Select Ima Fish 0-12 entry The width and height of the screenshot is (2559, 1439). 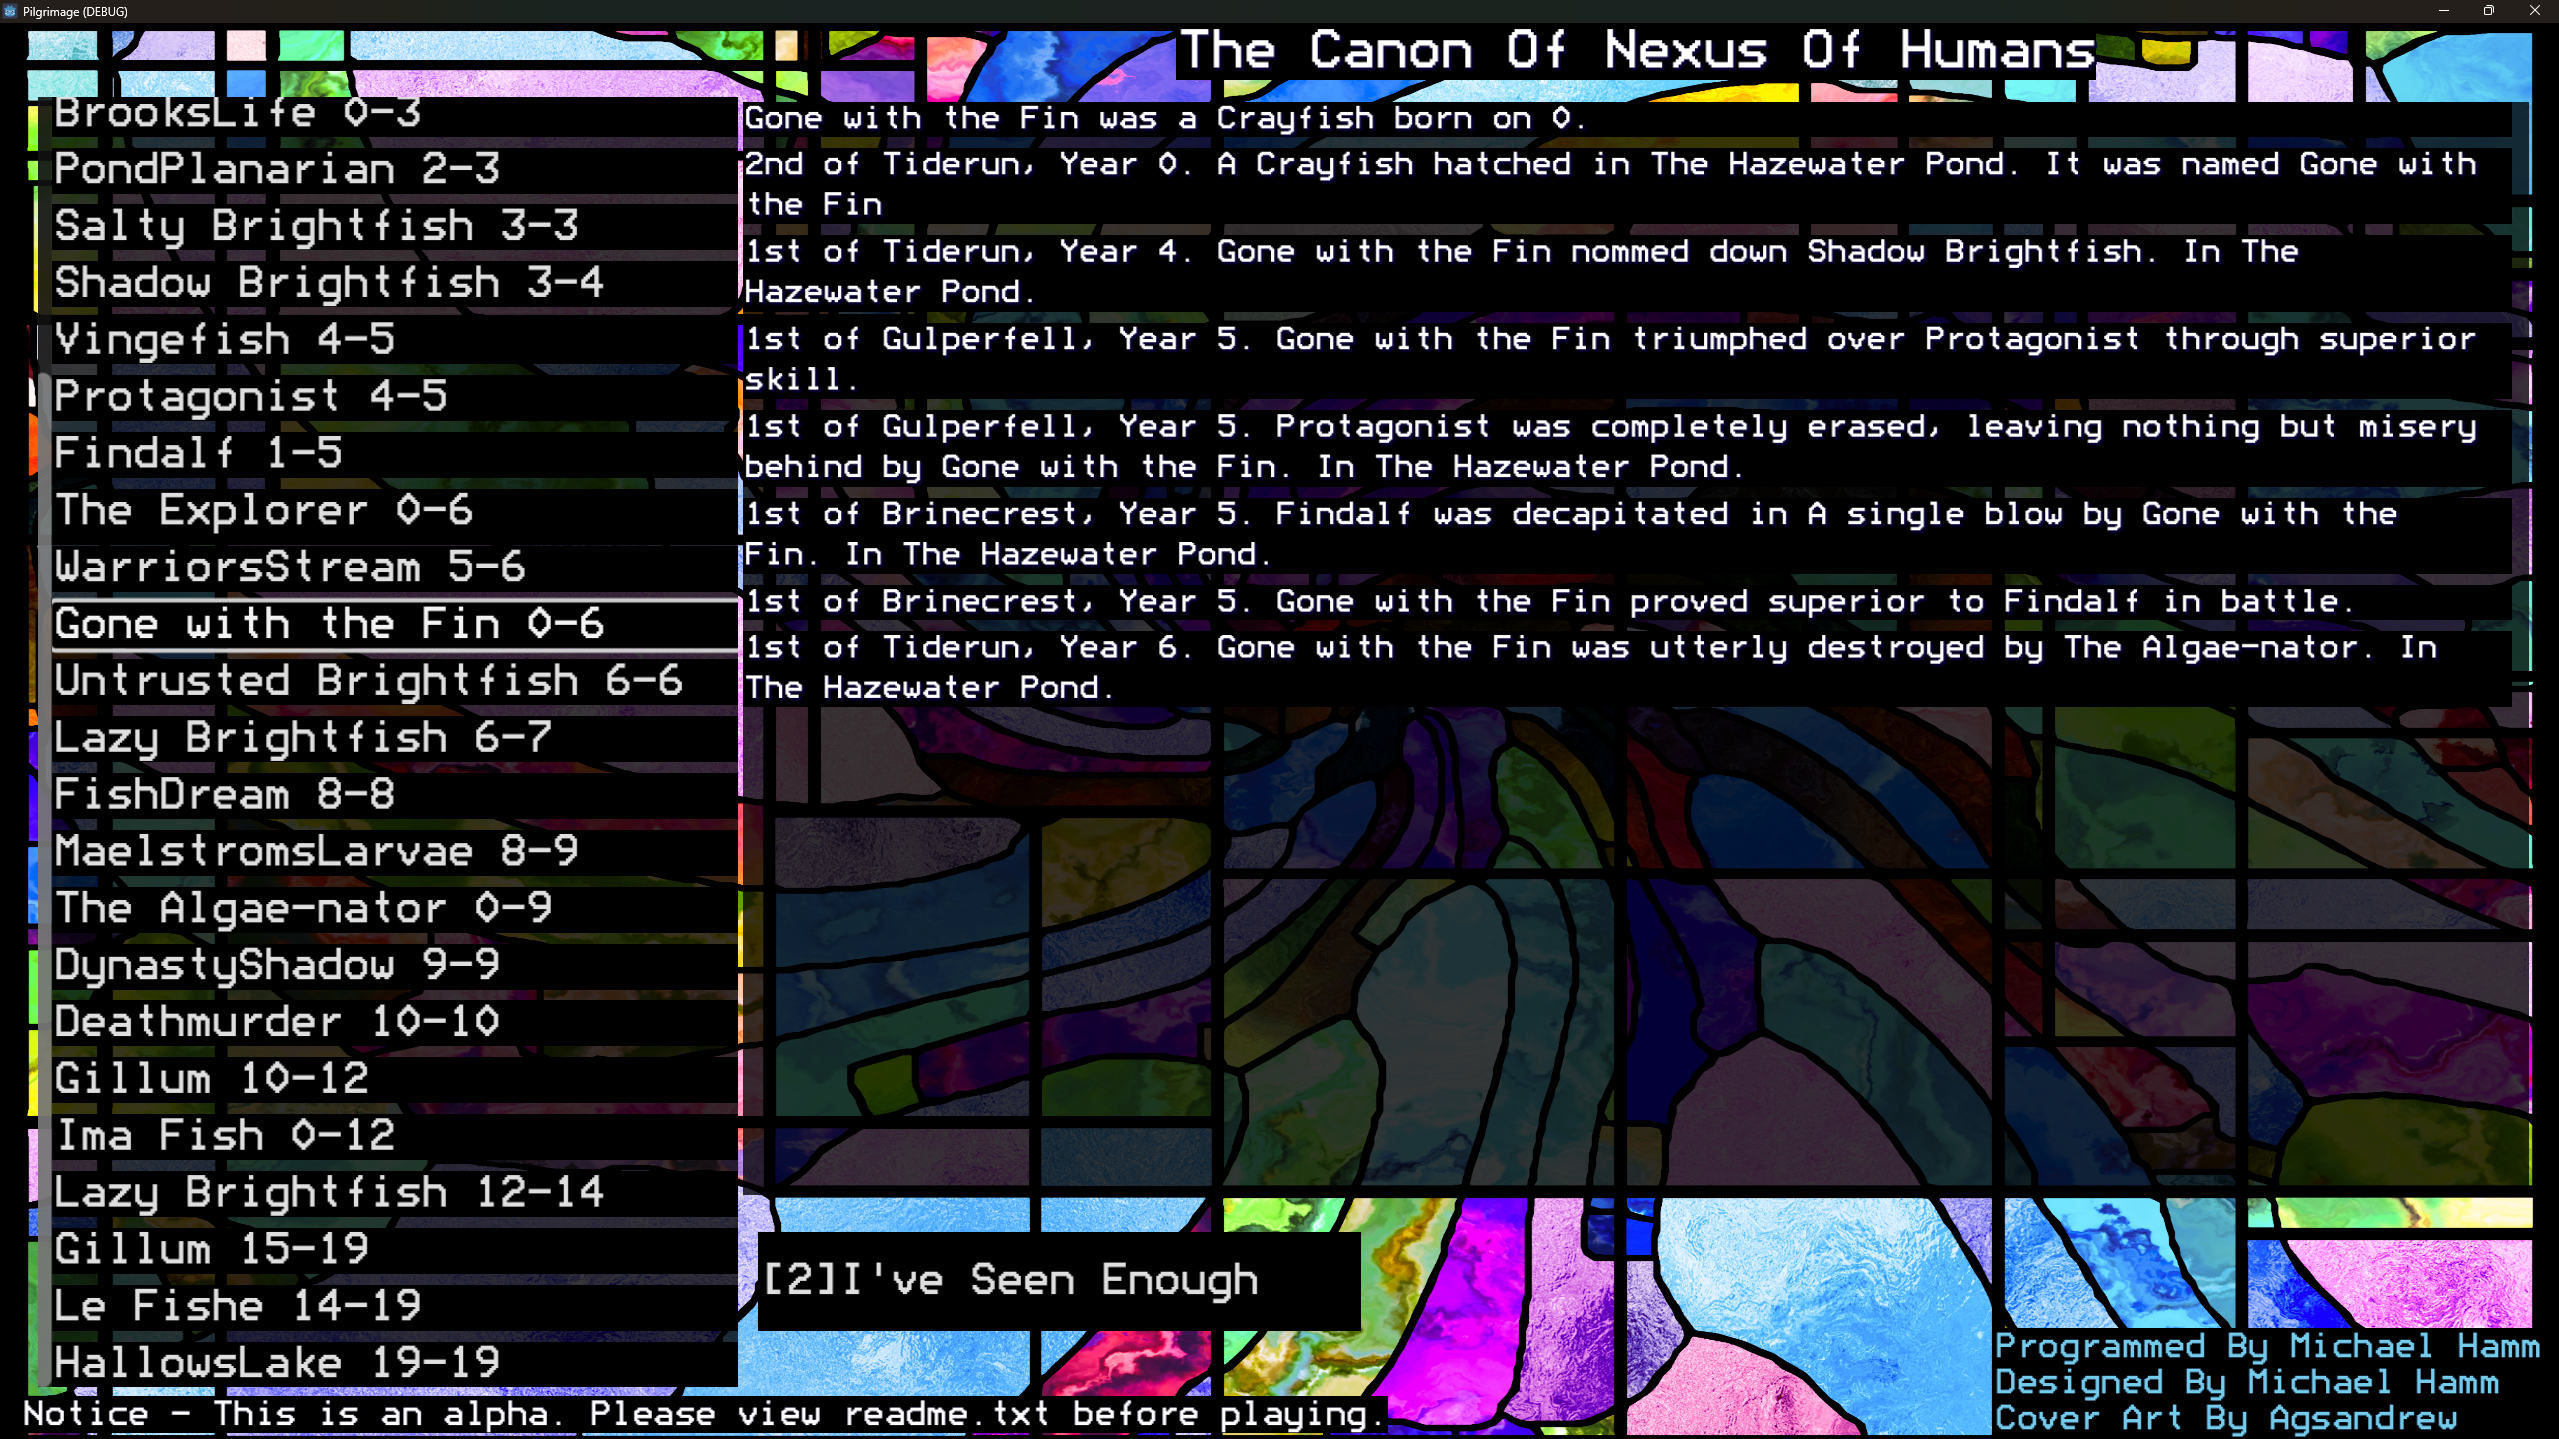pos(395,1137)
